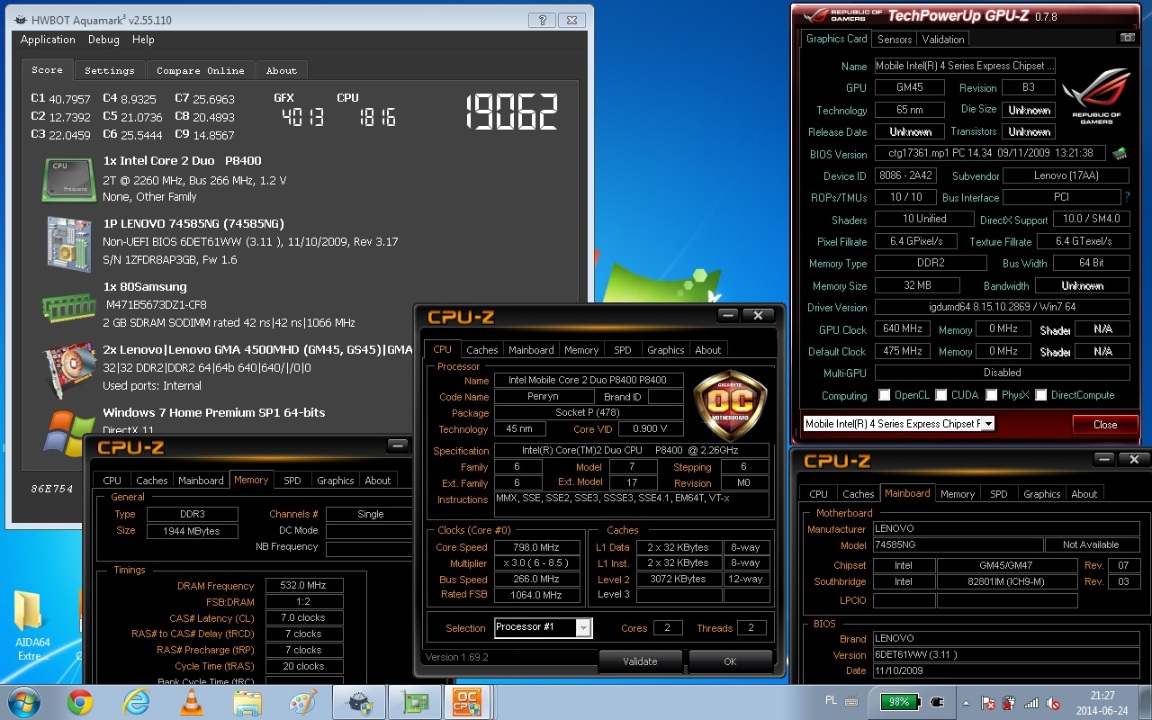The image size is (1152, 720).
Task: Click the motherboard icon beside LENOVO 74585NG
Action: 69,244
